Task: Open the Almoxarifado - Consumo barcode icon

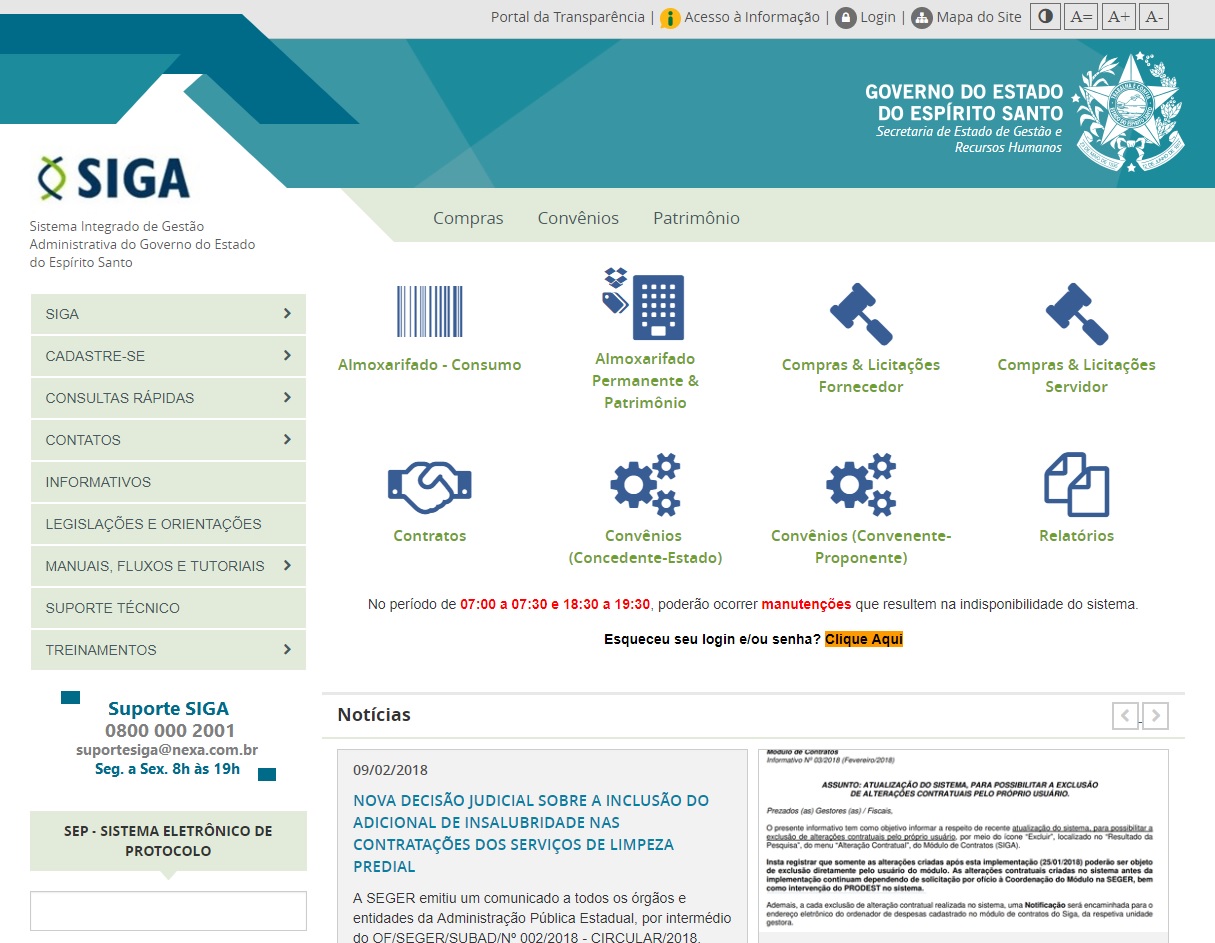Action: click(430, 311)
